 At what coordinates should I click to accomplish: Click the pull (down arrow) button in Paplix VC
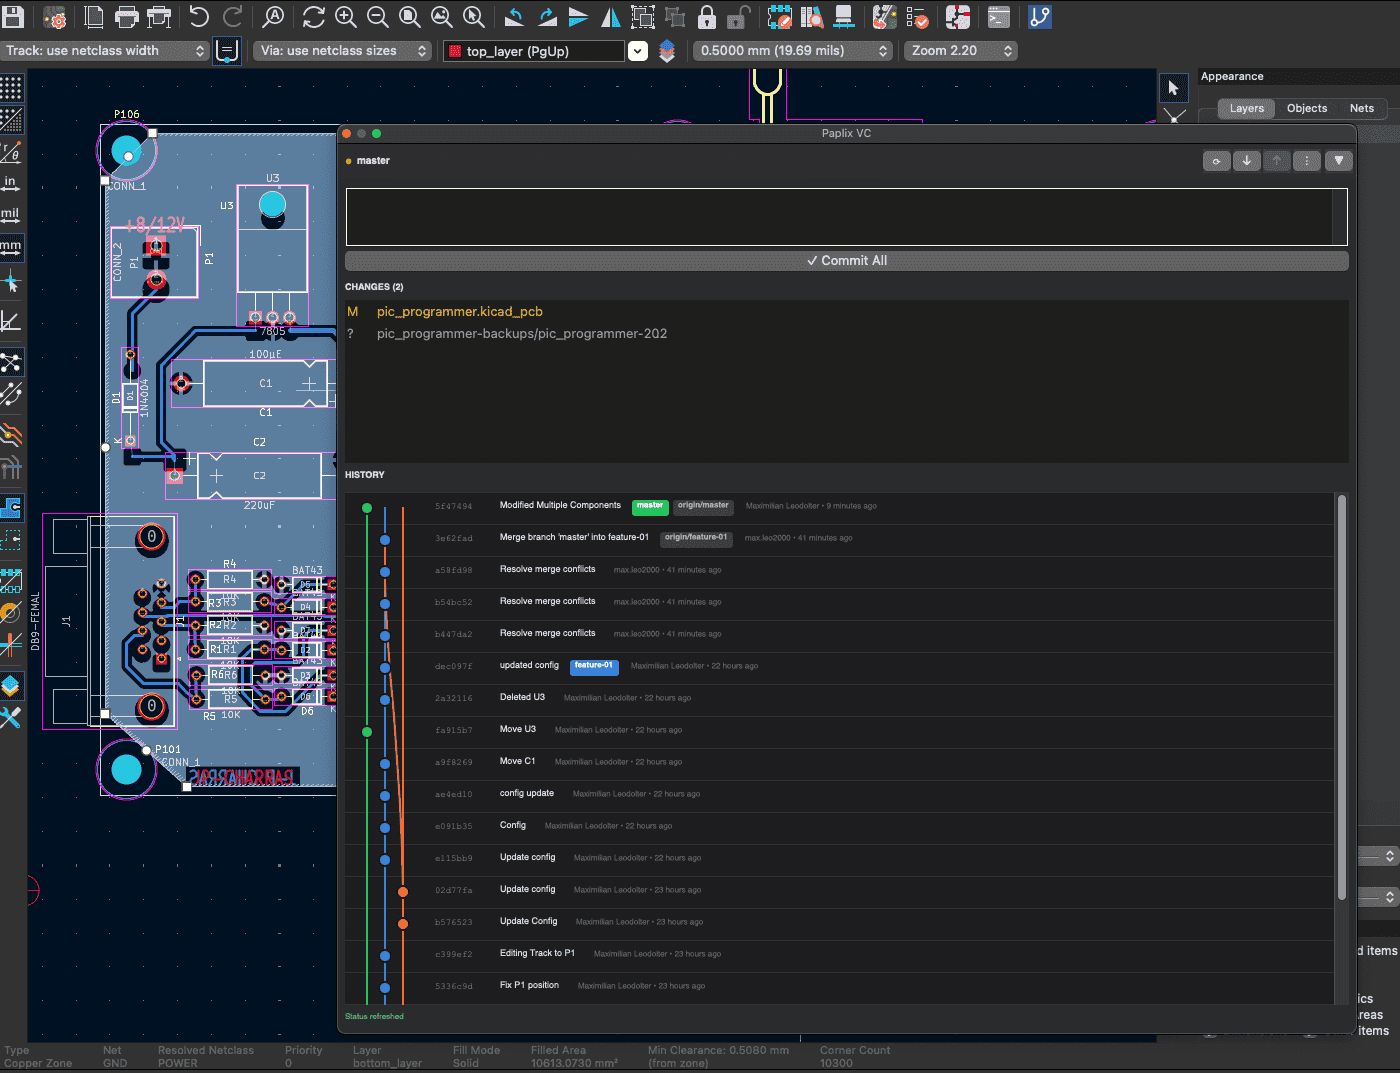click(1246, 161)
